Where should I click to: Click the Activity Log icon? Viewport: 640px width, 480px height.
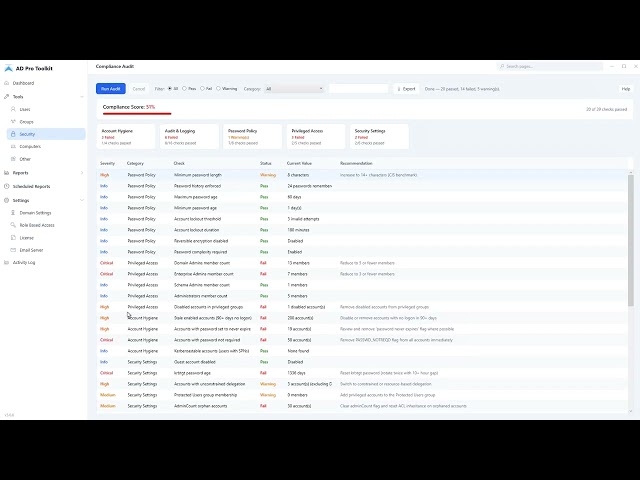[x=7, y=262]
